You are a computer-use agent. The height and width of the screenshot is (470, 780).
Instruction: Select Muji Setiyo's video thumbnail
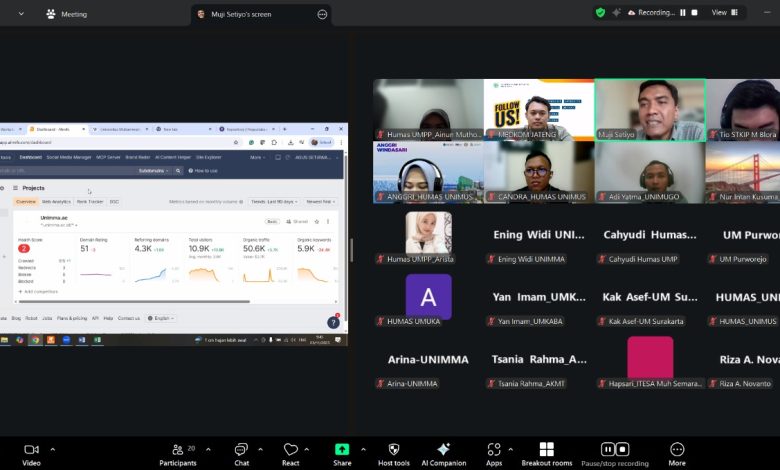(x=650, y=110)
